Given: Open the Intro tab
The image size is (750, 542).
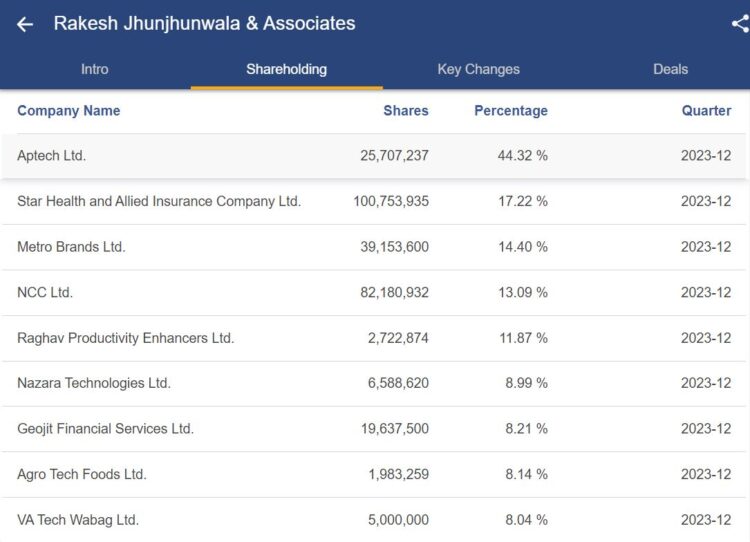Looking at the screenshot, I should 95,69.
